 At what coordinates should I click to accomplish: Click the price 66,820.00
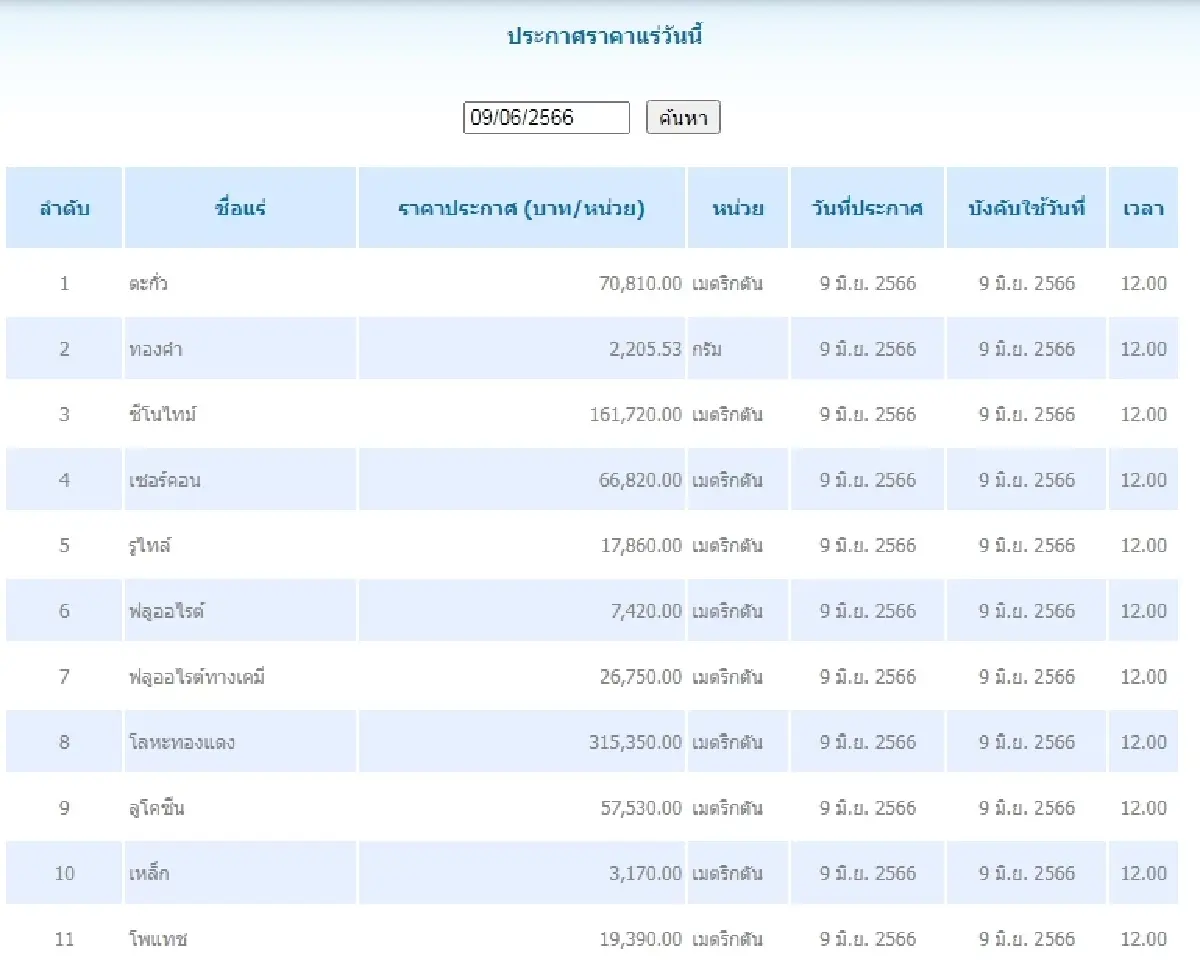coord(640,480)
